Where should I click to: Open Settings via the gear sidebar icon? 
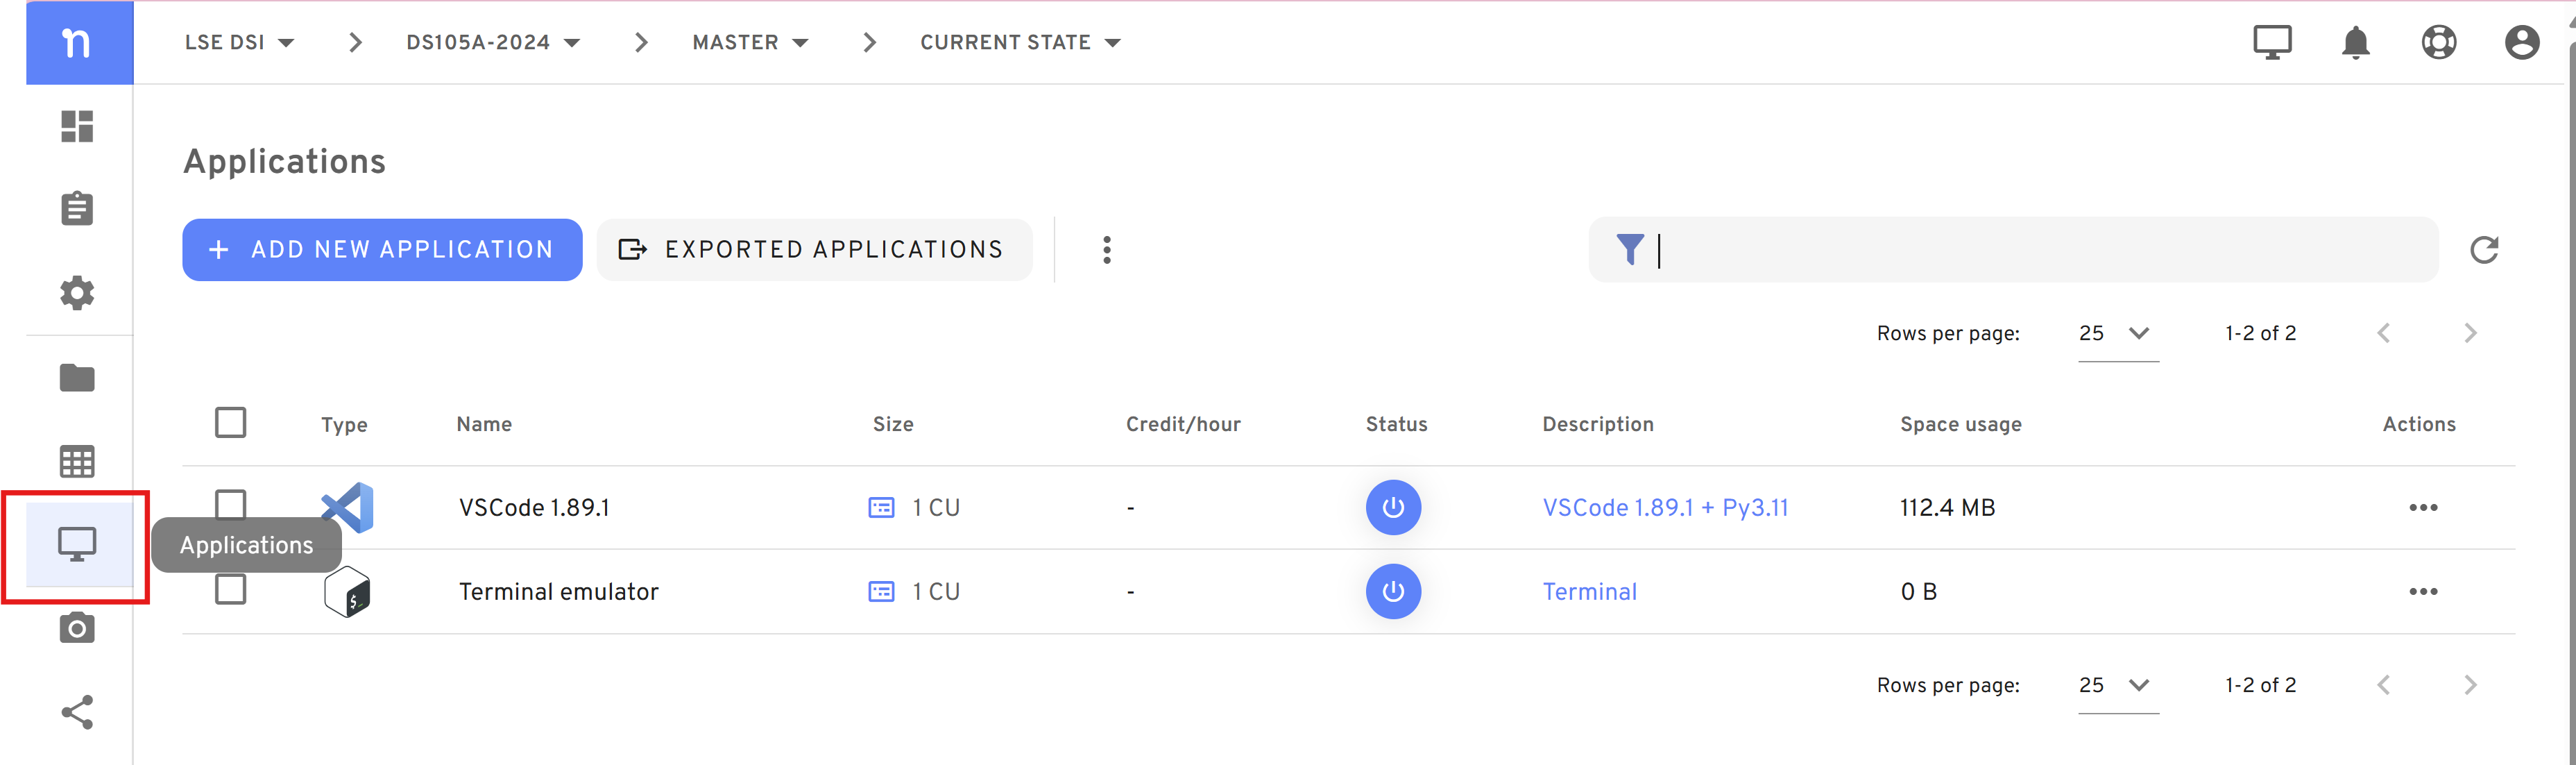point(77,293)
